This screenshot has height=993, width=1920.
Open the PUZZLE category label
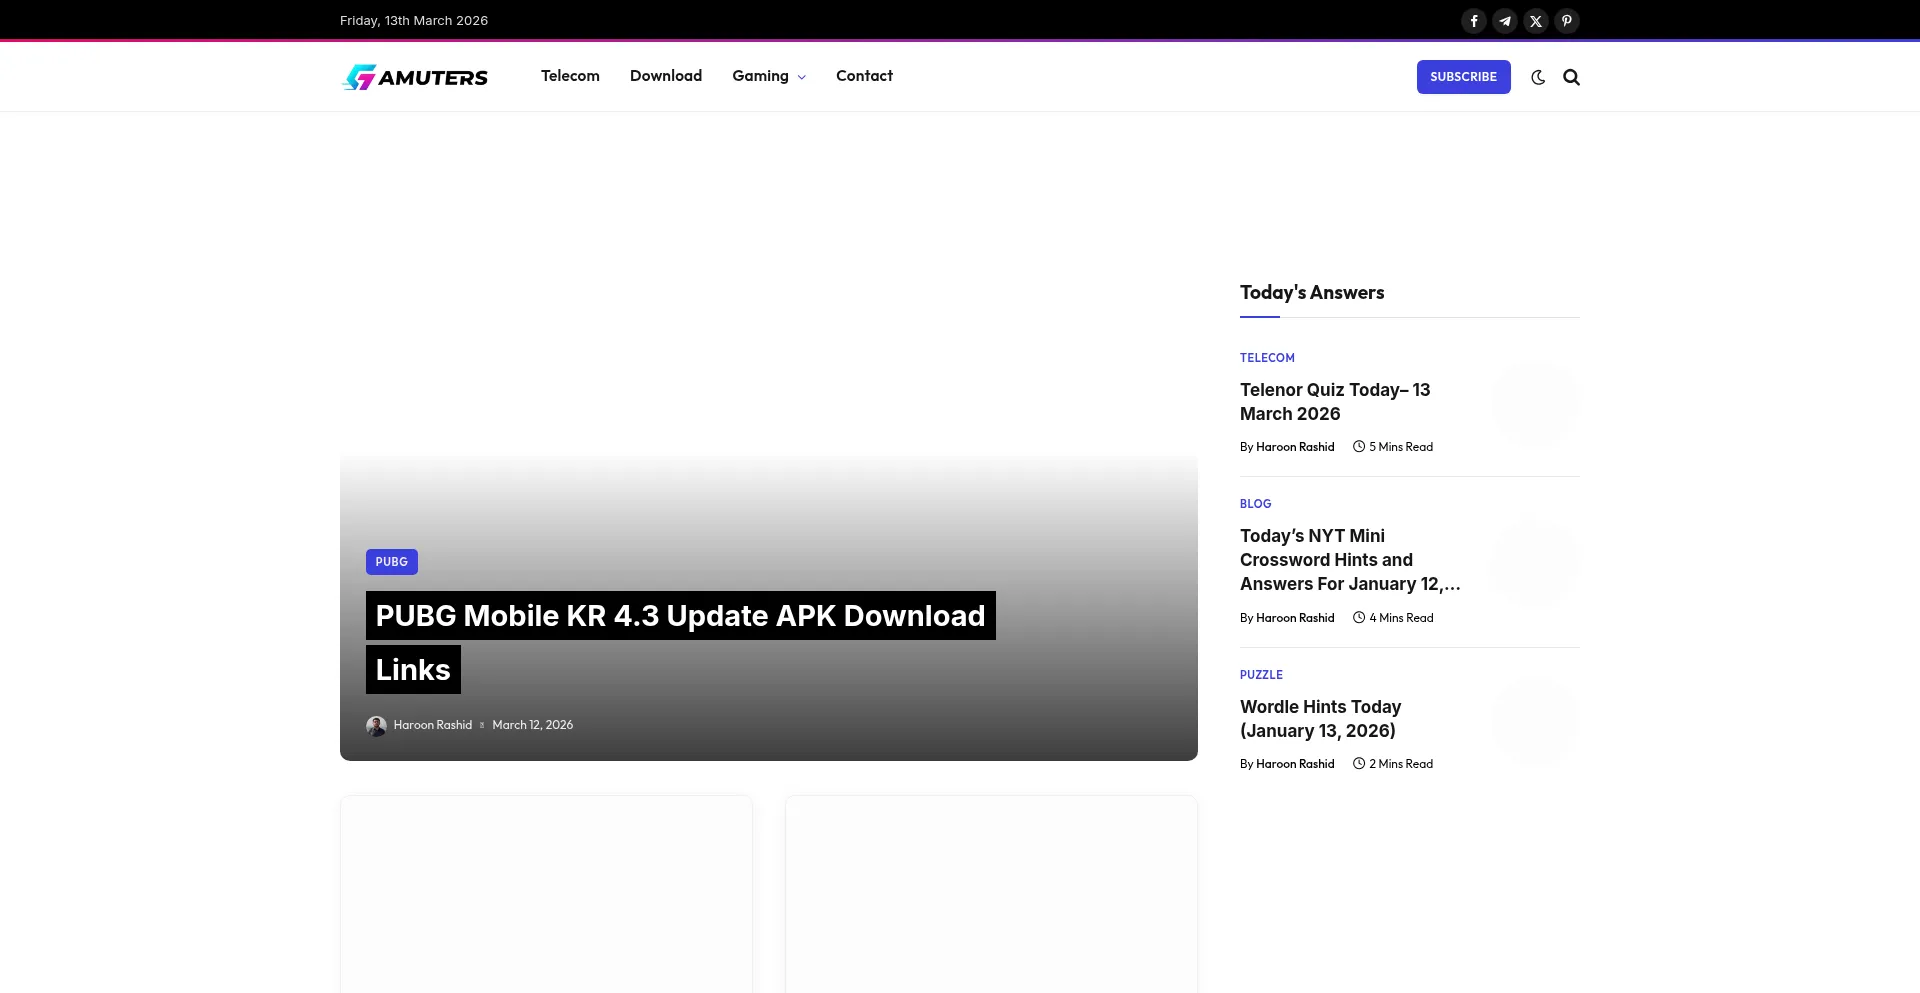[x=1261, y=675]
